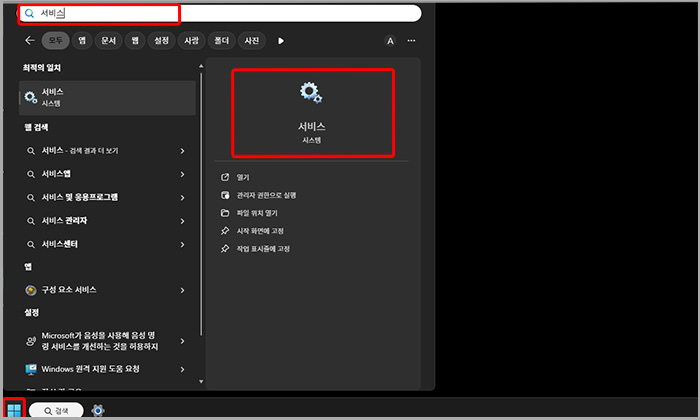Switch to the 웹 filter tab
The width and height of the screenshot is (700, 420).
coord(135,41)
